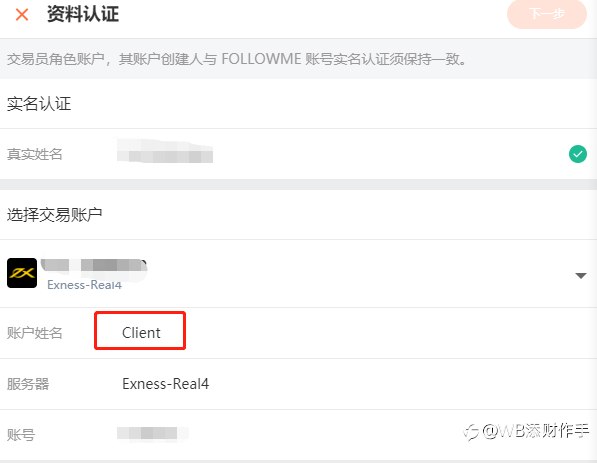Click the 服务器 label

click(x=28, y=384)
